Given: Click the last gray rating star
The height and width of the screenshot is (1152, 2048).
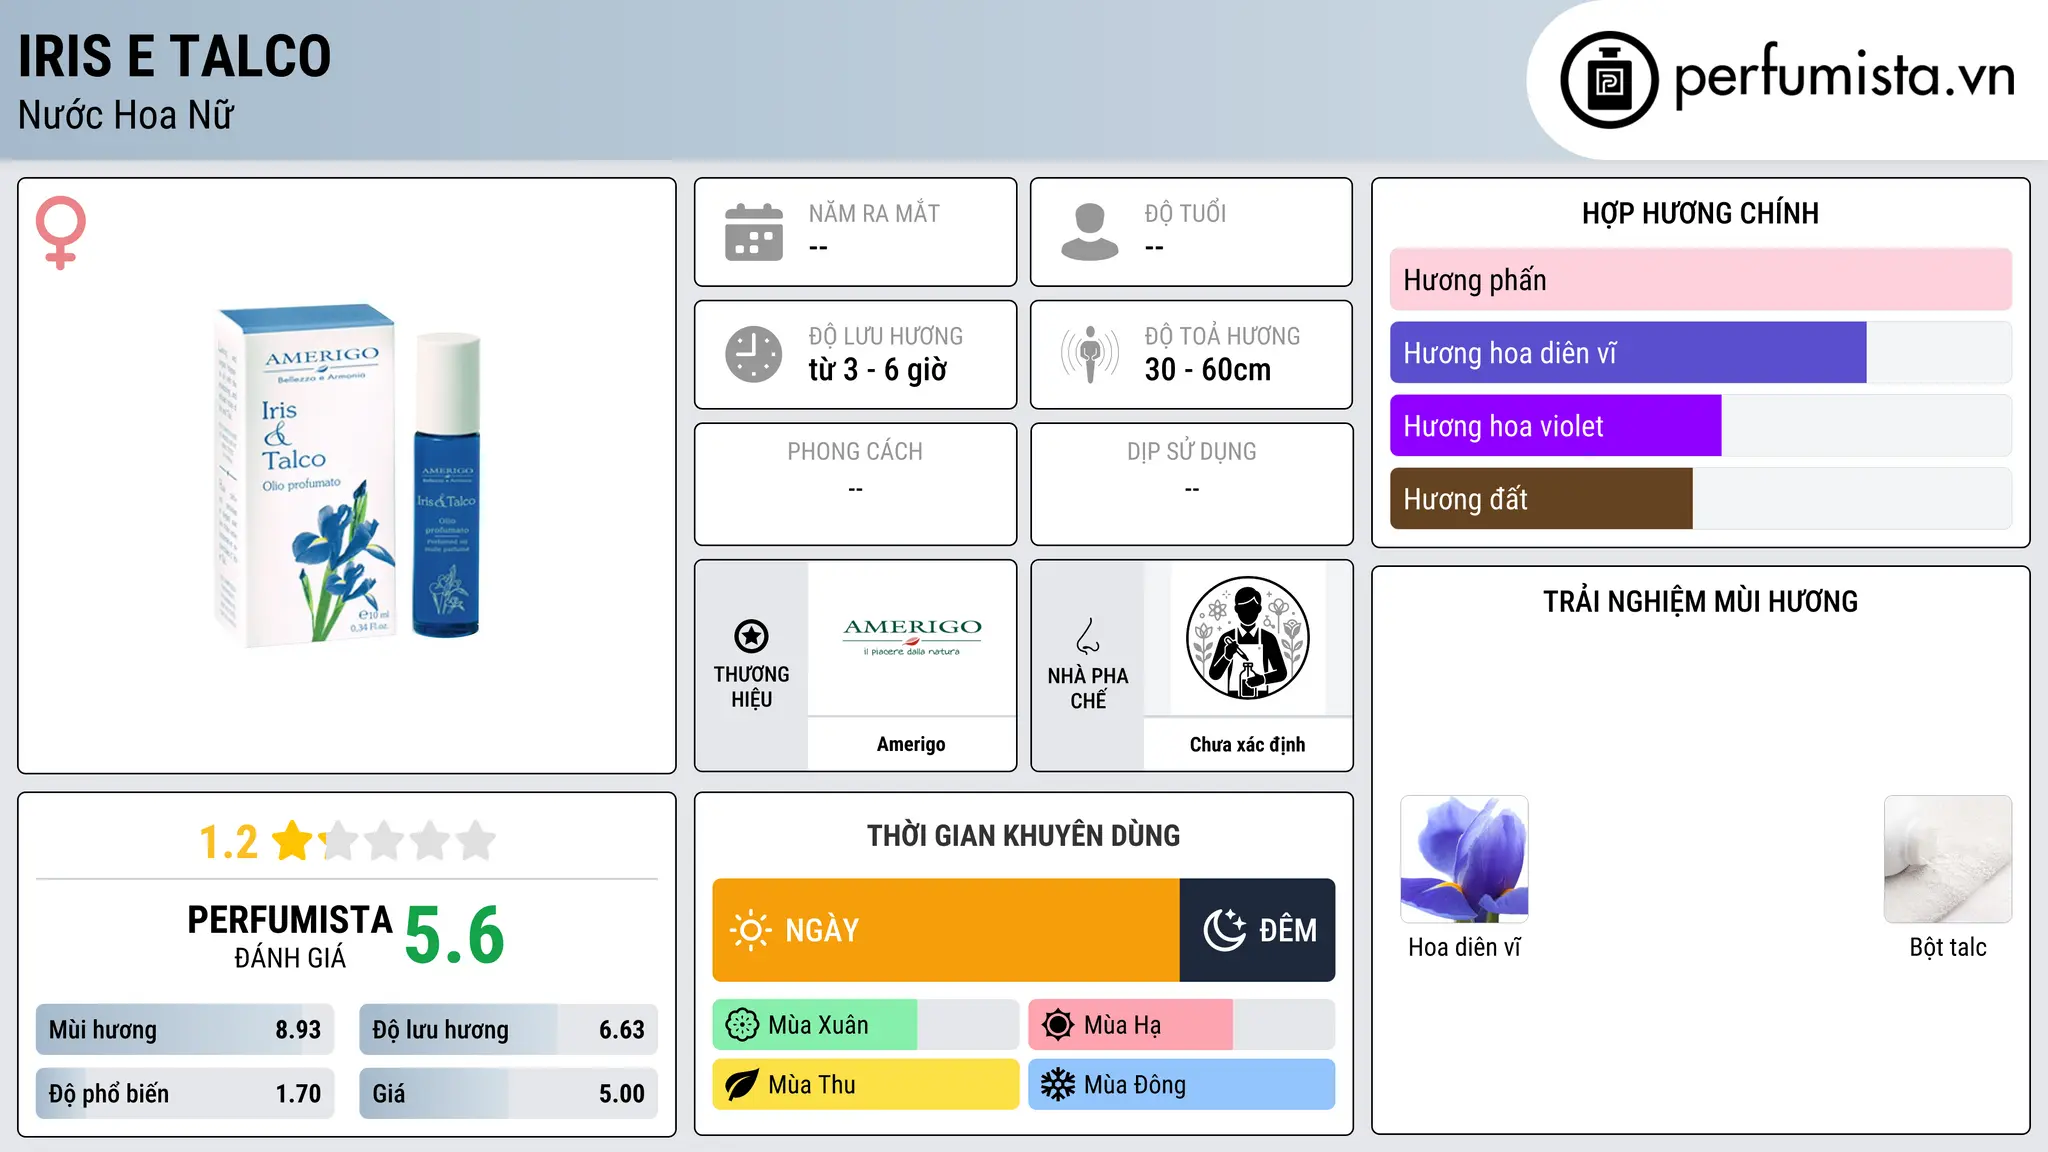Looking at the screenshot, I should click(x=476, y=841).
